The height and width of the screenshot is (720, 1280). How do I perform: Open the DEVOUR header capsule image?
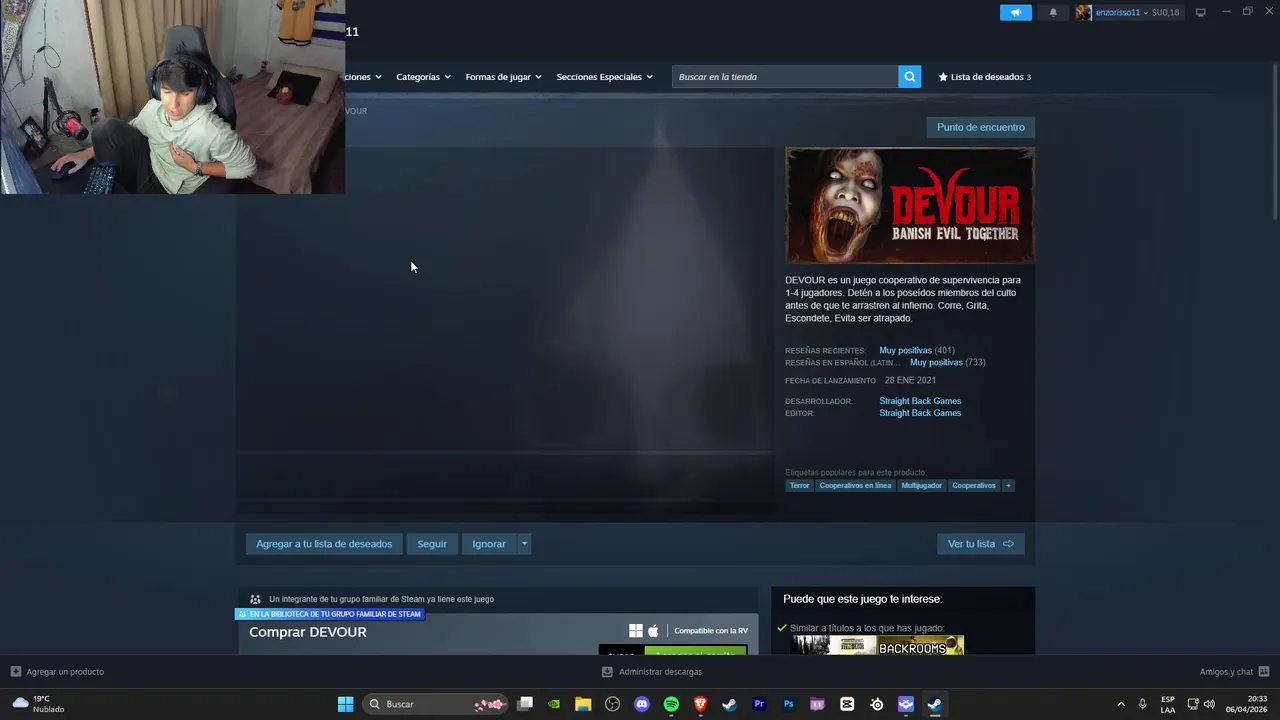point(910,205)
